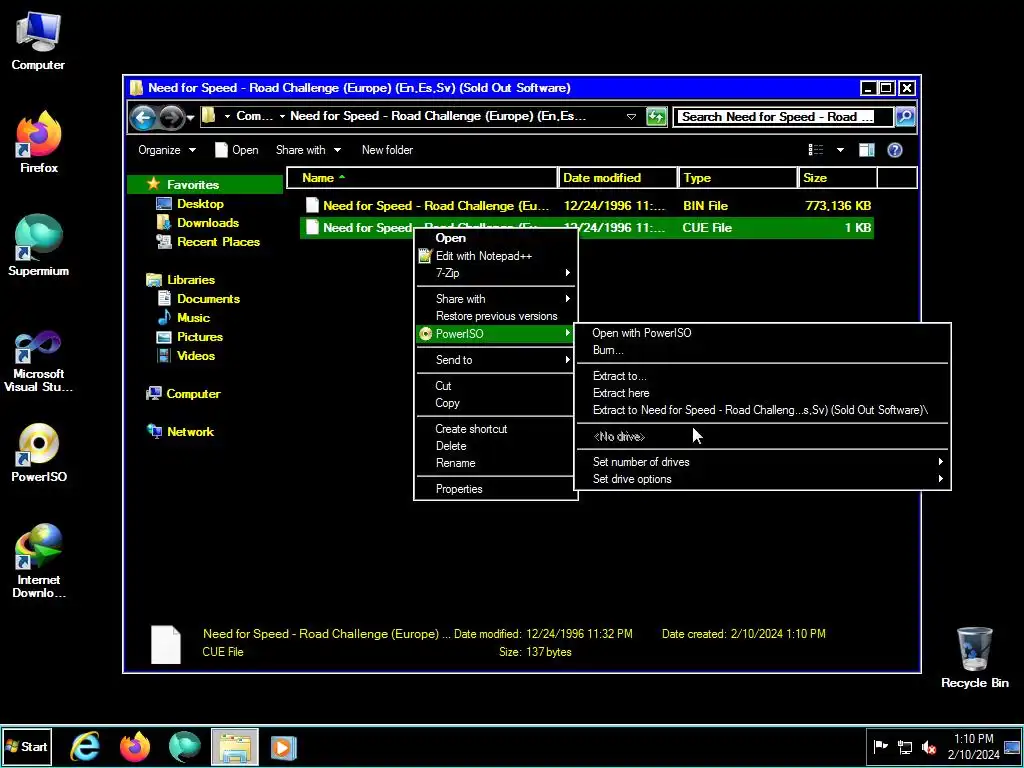Click the network tray icon
Screen dimensions: 1024x768
pyautogui.click(x=904, y=746)
